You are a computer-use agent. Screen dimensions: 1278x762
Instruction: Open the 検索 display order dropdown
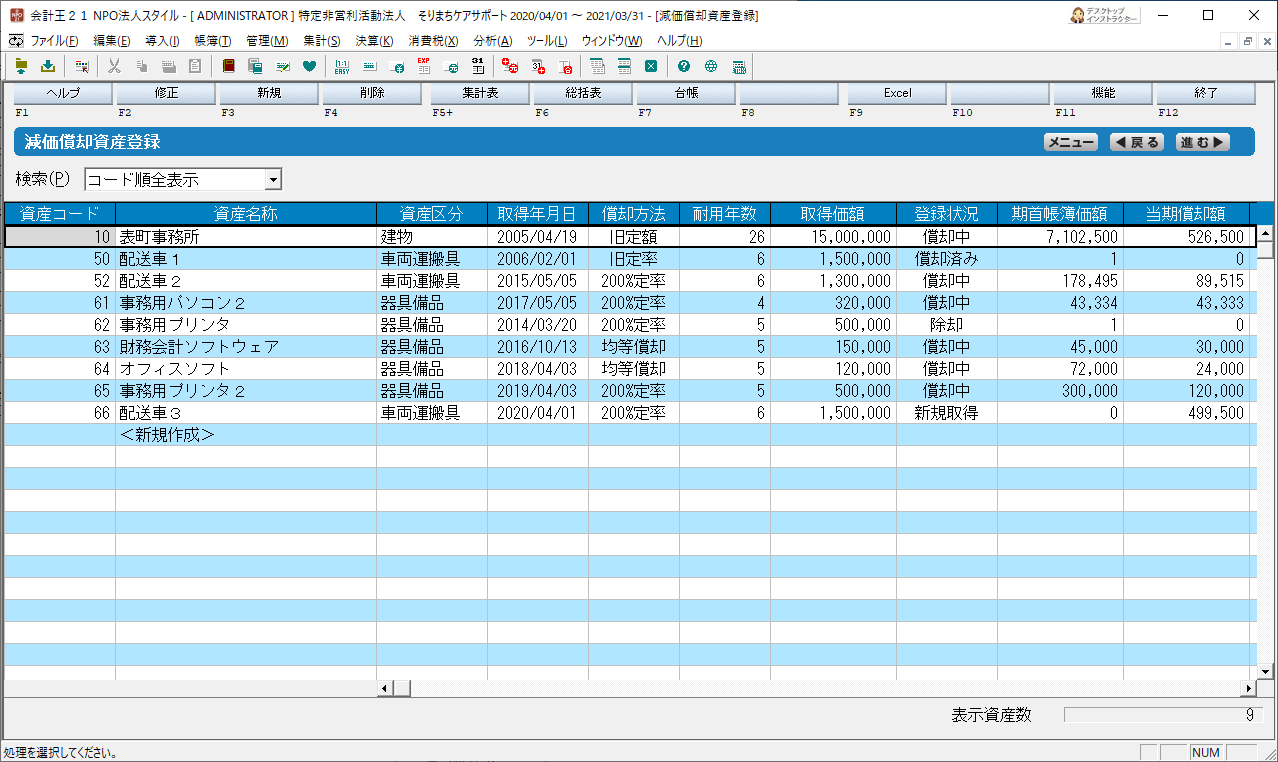click(272, 180)
